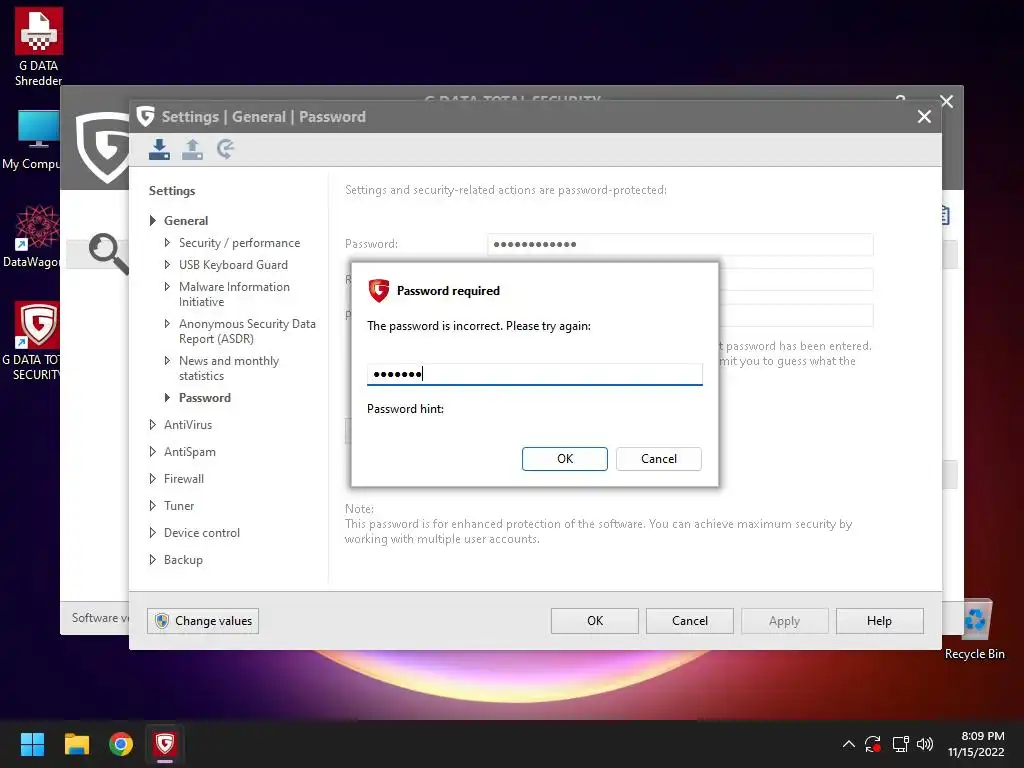
Task: Click Cancel in Settings window footer
Action: (x=690, y=620)
